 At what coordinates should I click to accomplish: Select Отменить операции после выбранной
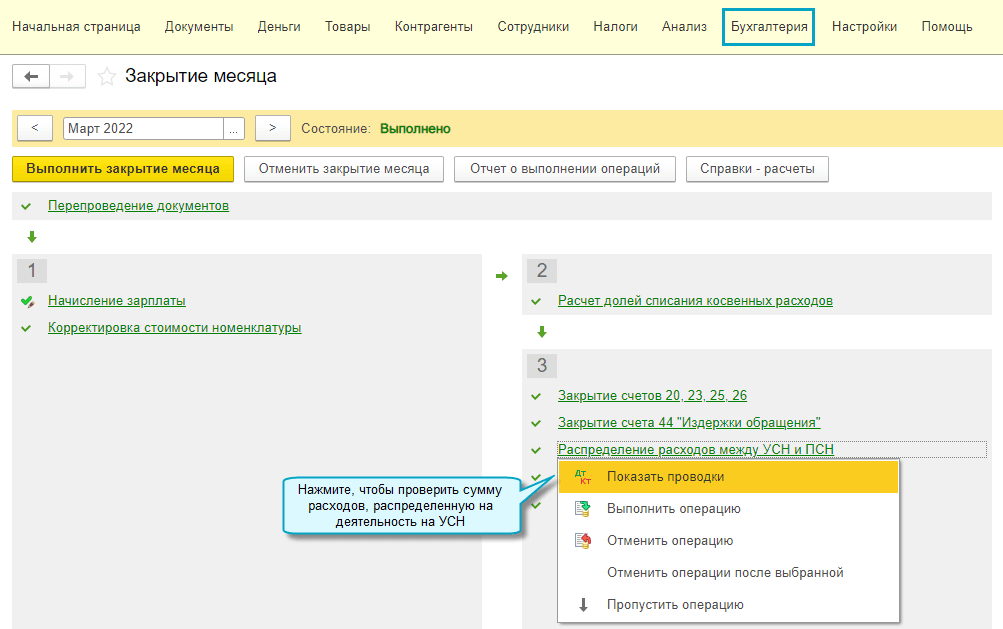[x=725, y=573]
